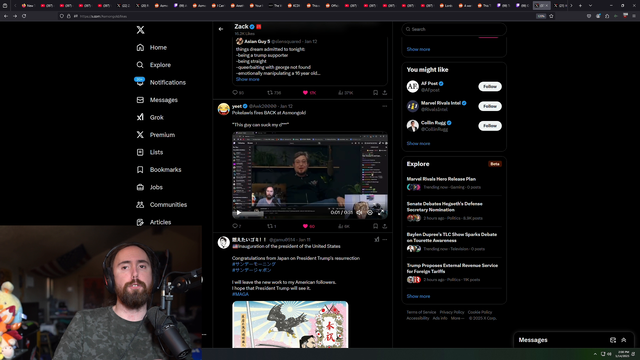Show more in quoted Asian Guy post
640x360 pixels.
(247, 79)
